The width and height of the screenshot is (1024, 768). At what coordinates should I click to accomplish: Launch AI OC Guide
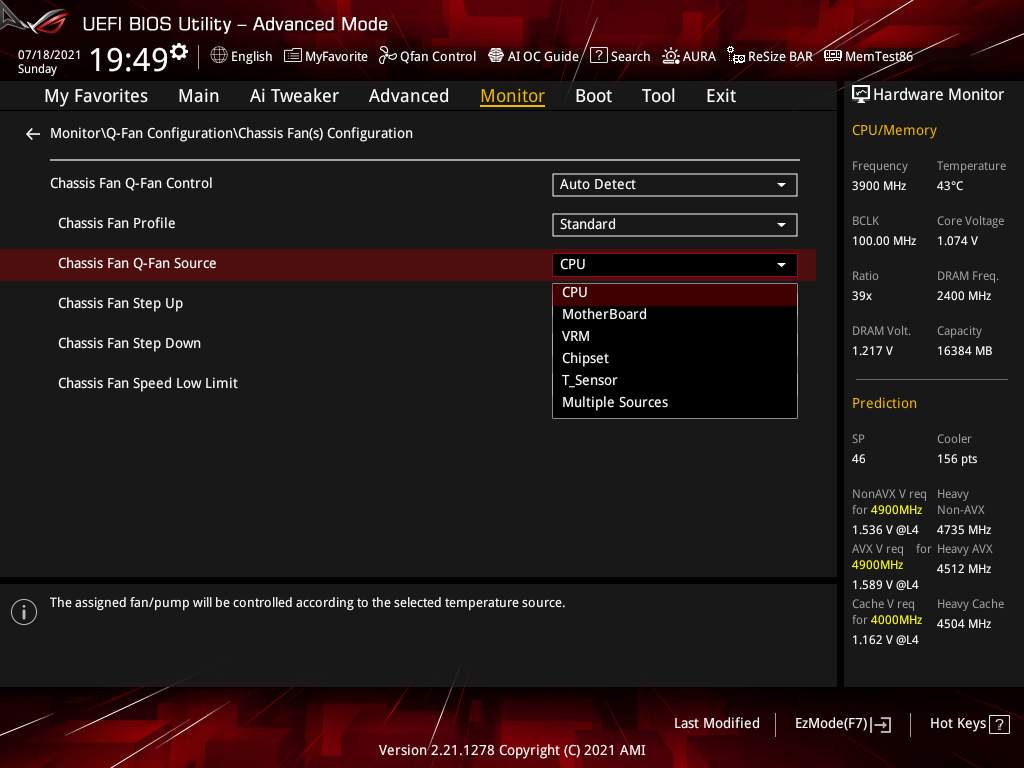533,56
